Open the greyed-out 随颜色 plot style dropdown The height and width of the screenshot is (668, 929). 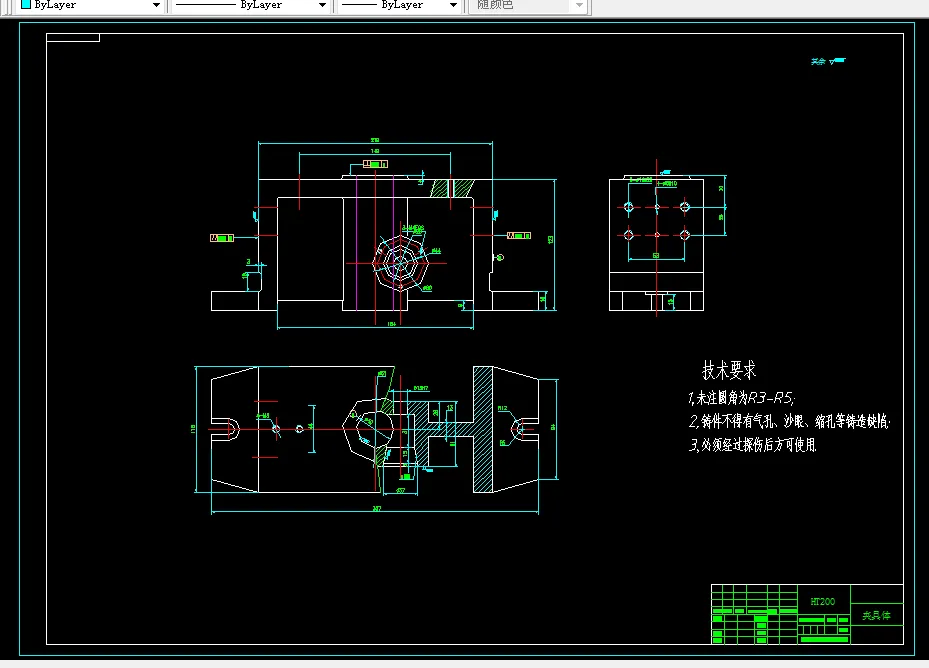[x=528, y=5]
